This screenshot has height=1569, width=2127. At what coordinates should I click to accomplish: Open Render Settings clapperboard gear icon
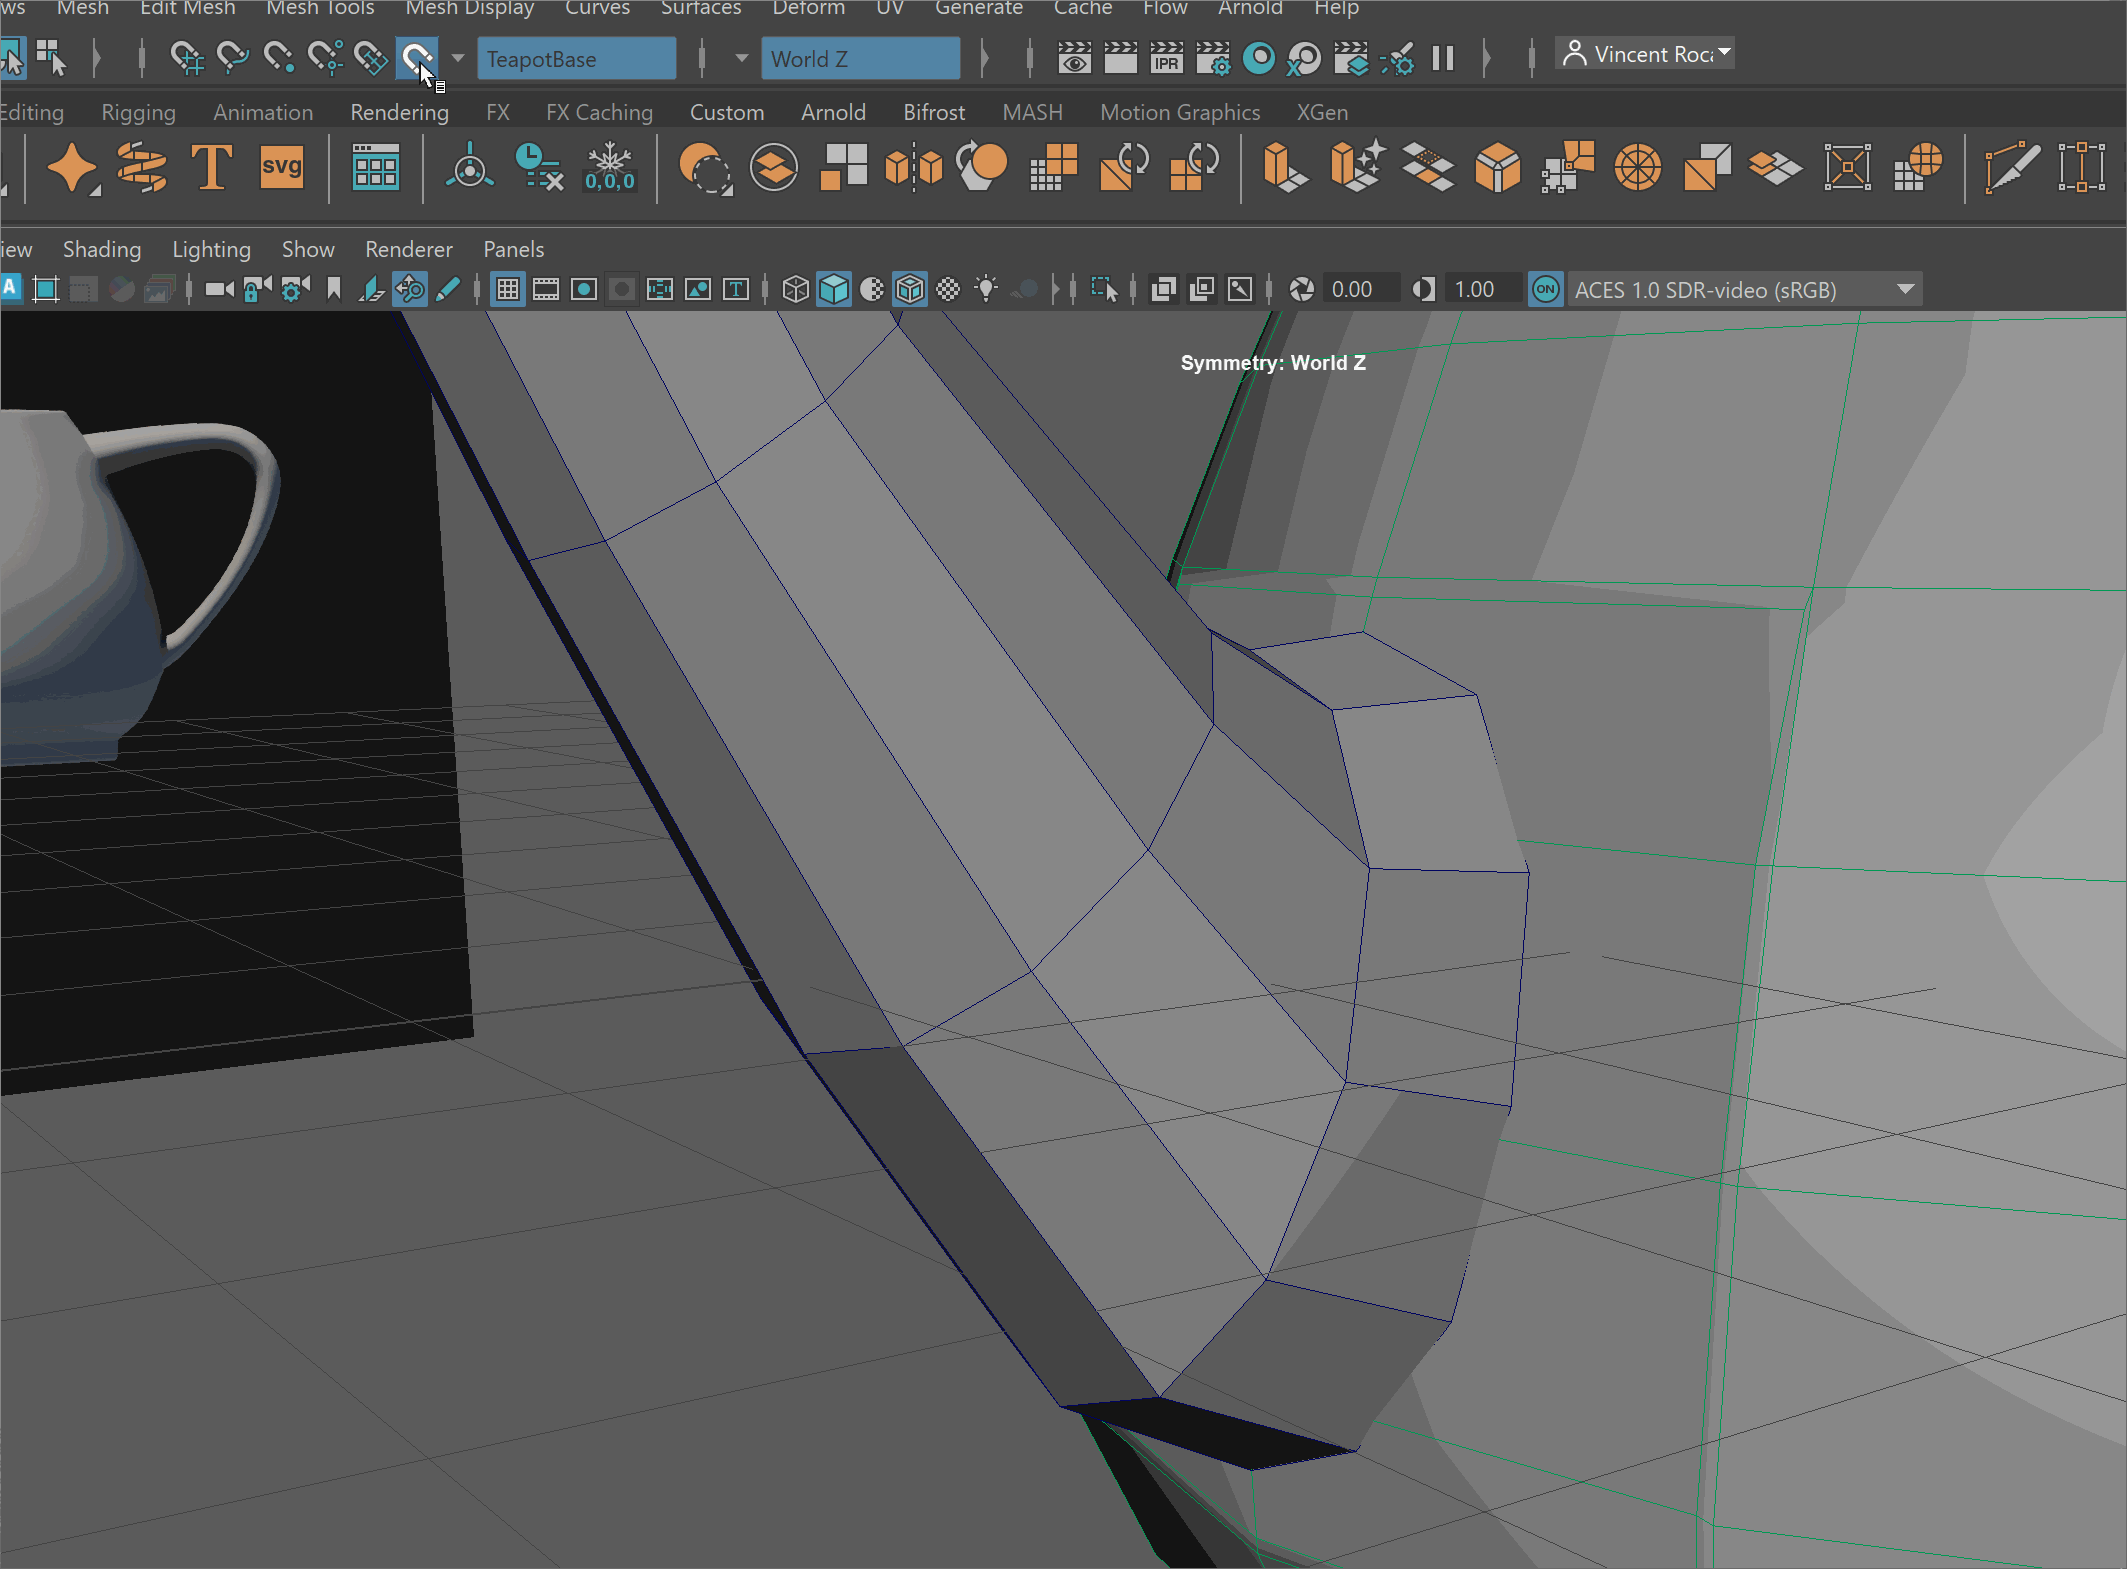(x=1213, y=58)
